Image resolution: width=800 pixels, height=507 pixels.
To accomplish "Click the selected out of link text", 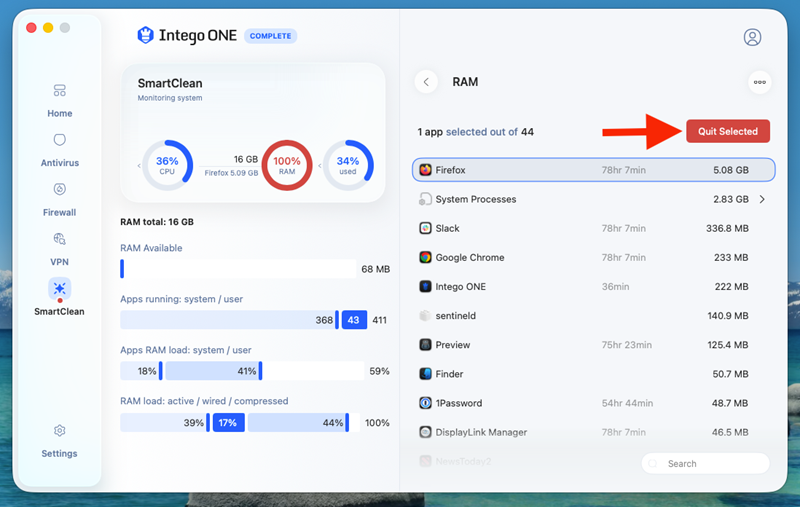I will [x=482, y=132].
